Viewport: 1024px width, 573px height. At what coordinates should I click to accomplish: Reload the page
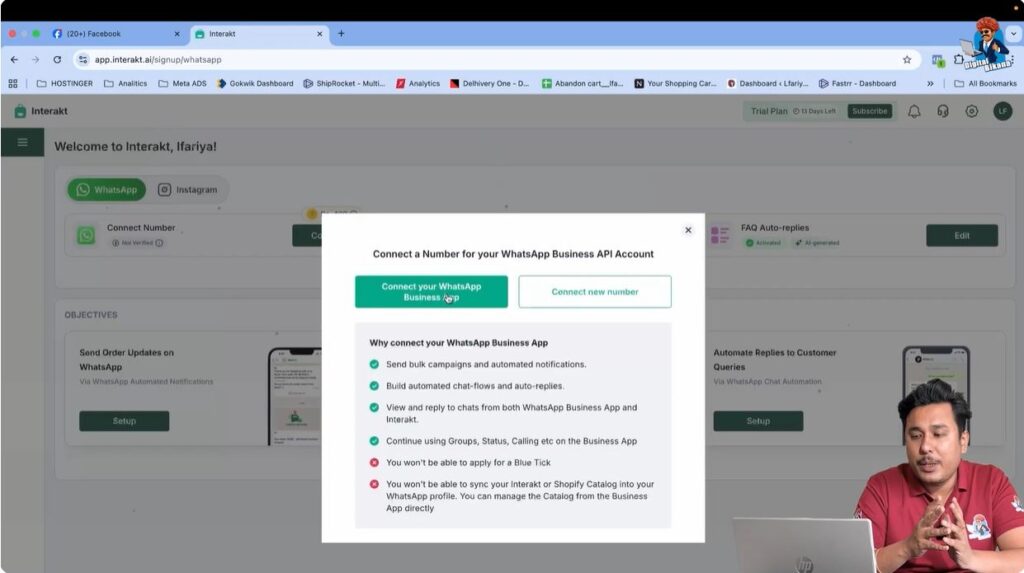point(57,59)
